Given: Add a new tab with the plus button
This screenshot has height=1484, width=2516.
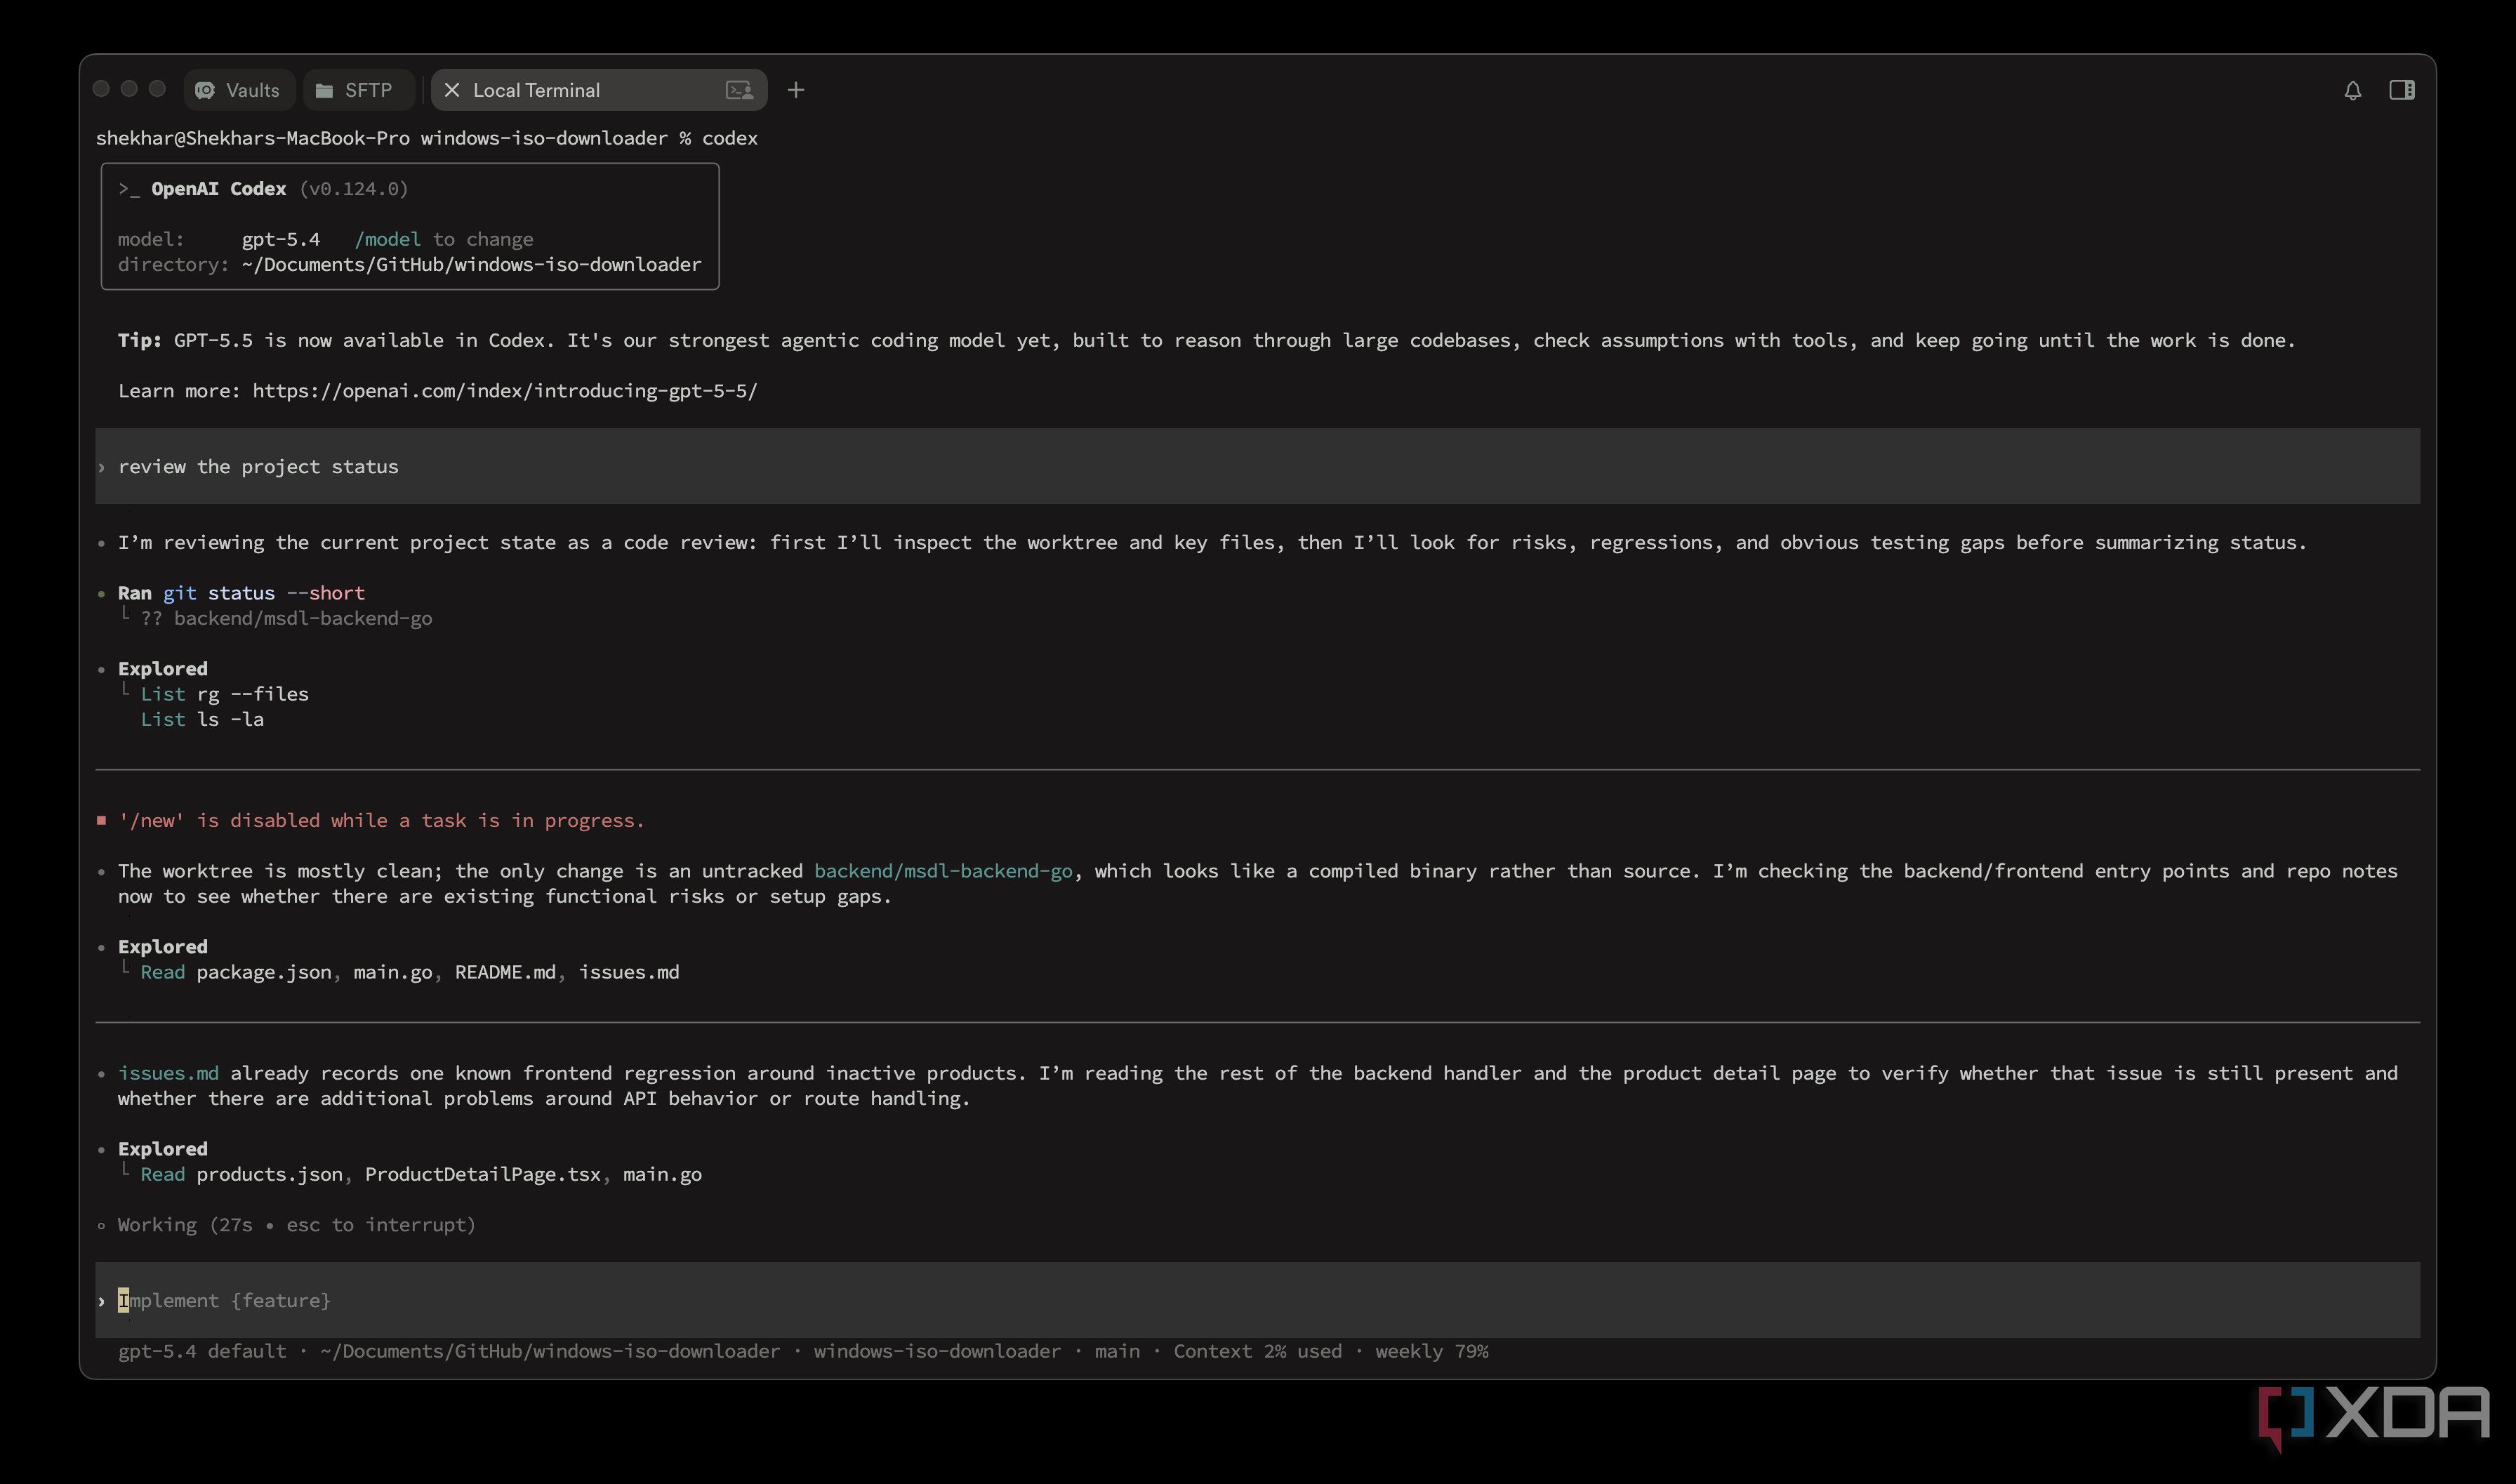Looking at the screenshot, I should 796,90.
